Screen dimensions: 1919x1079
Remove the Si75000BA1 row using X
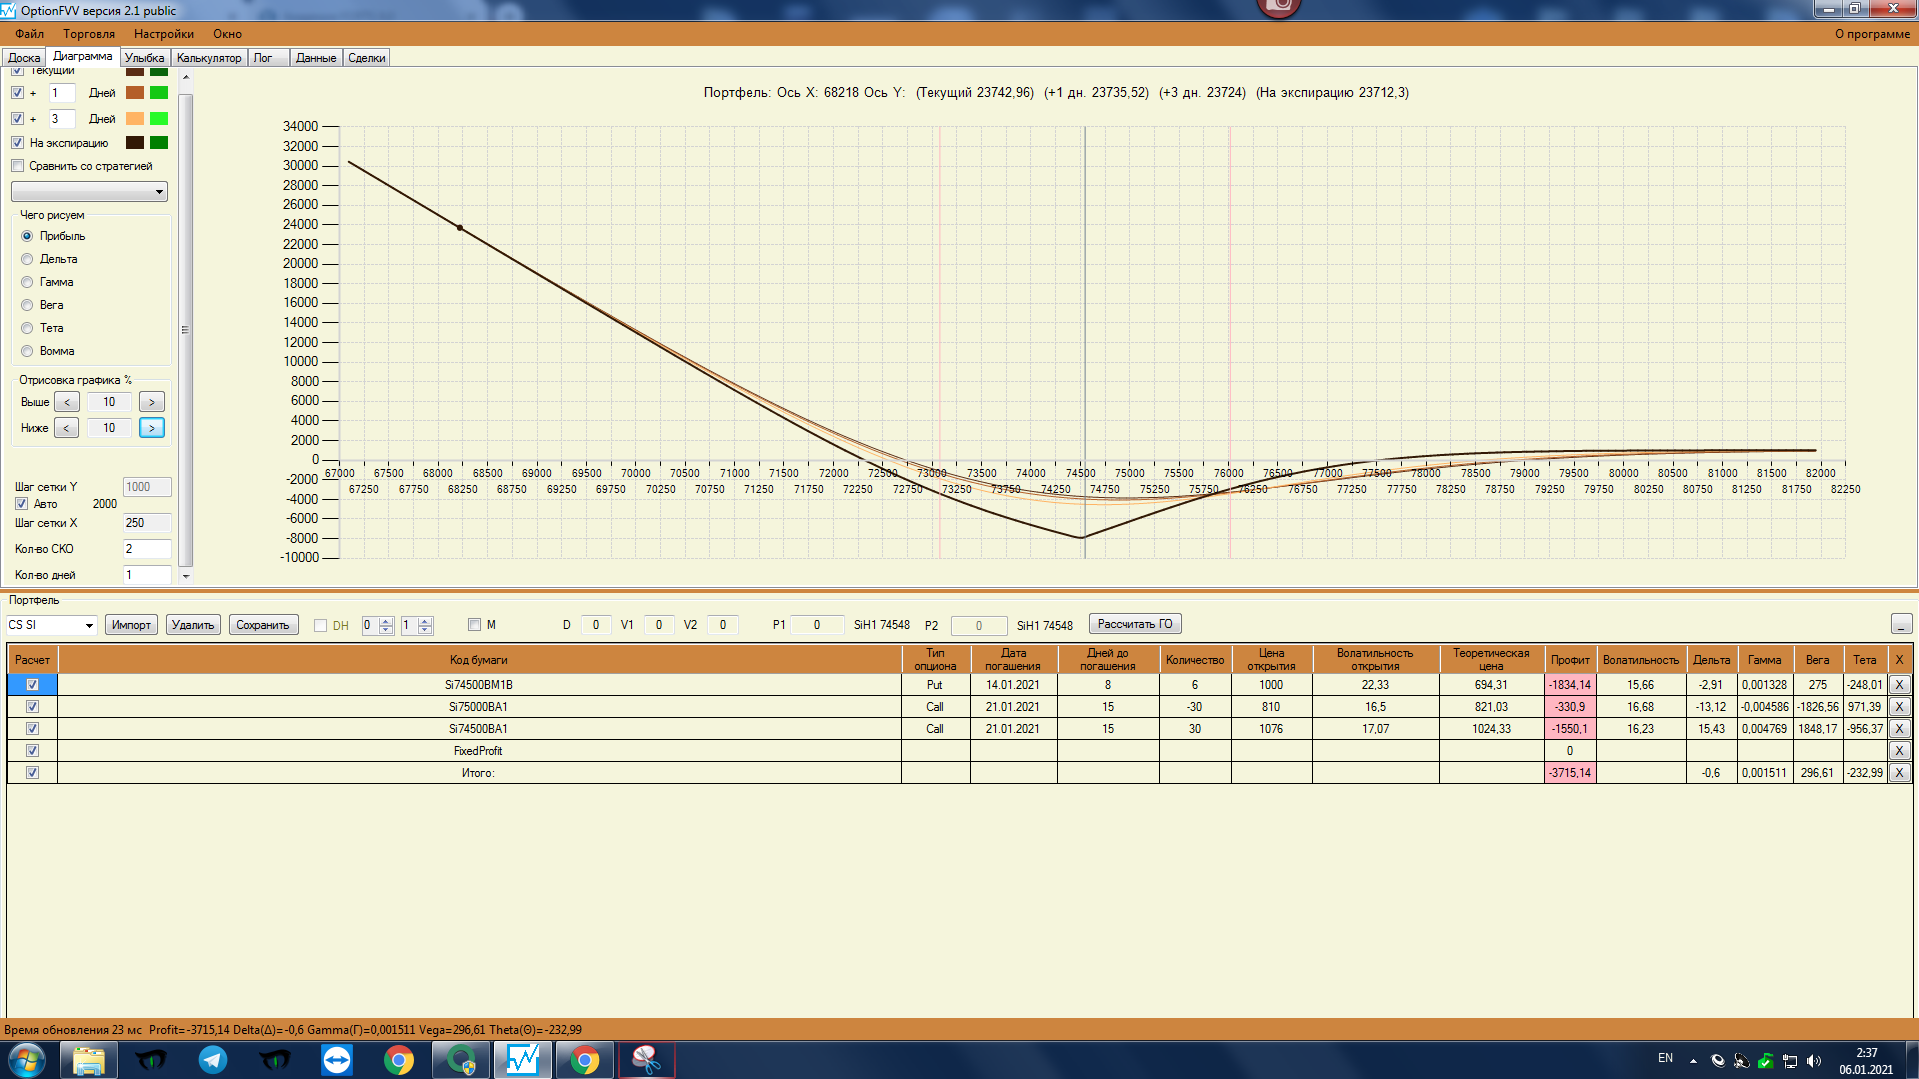pyautogui.click(x=1899, y=707)
